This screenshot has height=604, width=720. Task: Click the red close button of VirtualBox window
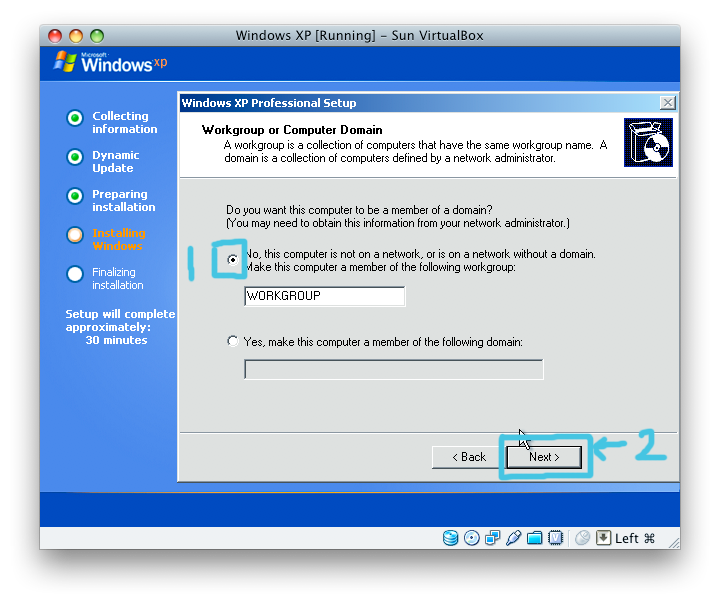point(55,35)
